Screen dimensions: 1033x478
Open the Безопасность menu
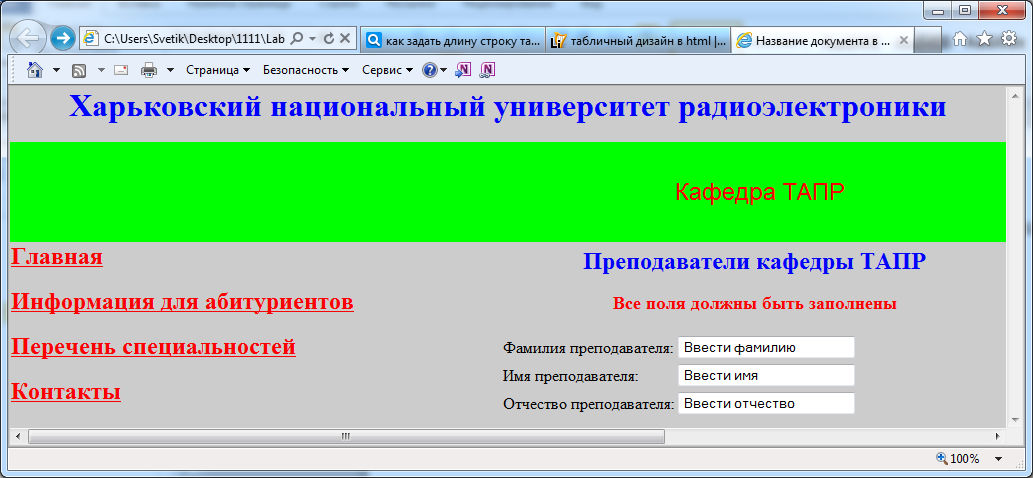(306, 70)
